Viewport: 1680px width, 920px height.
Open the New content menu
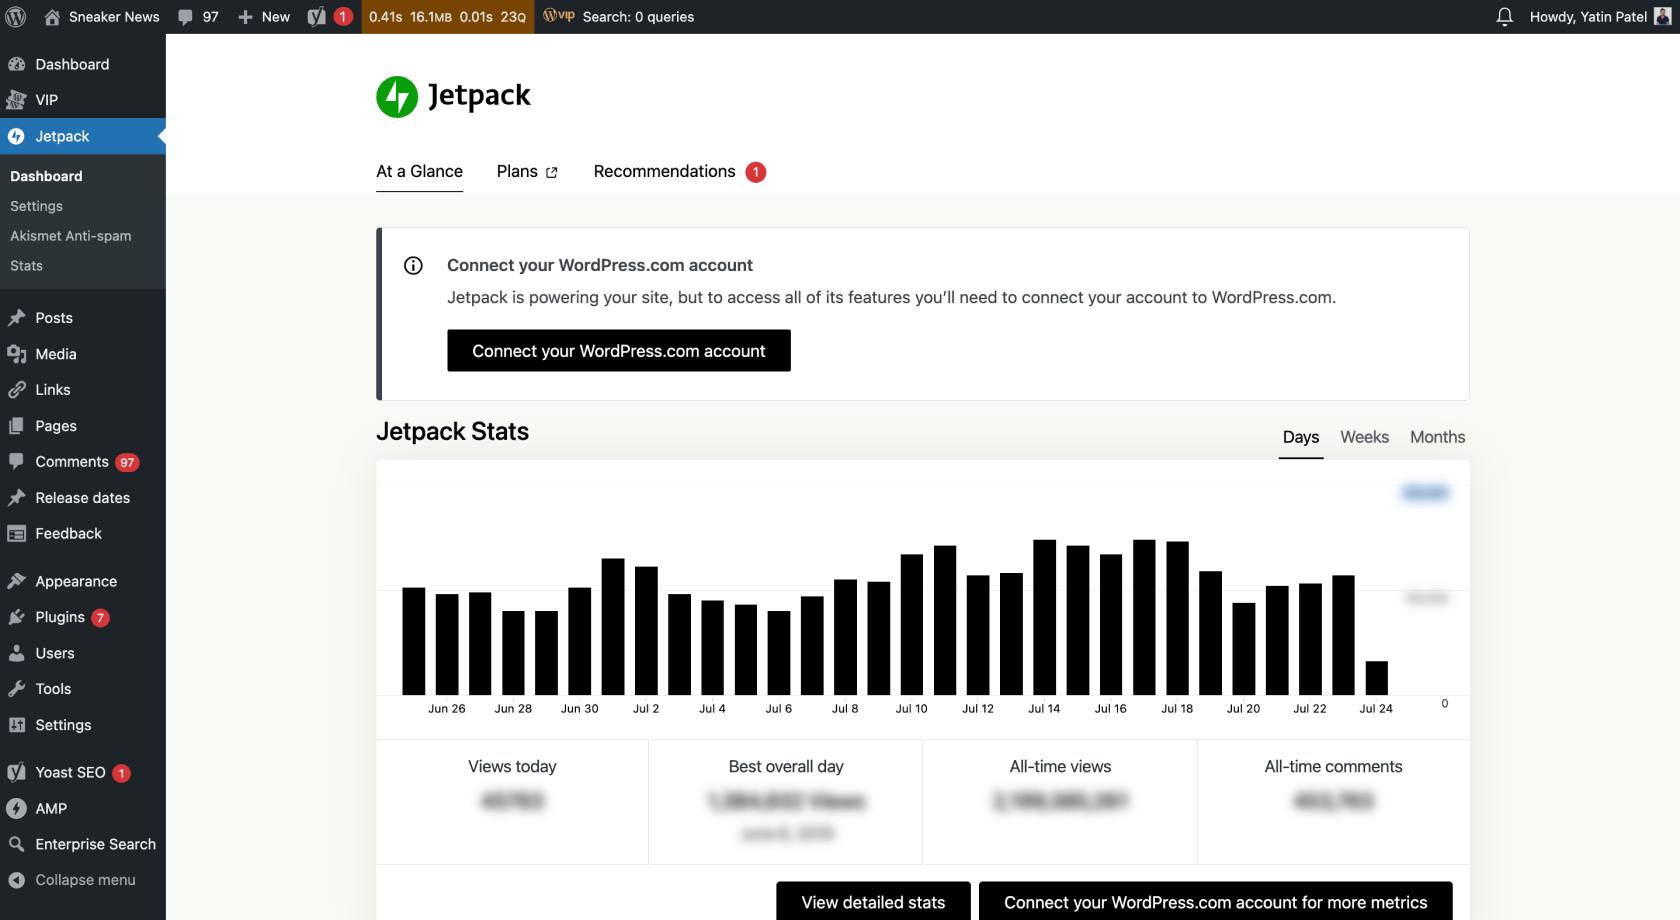(x=264, y=17)
